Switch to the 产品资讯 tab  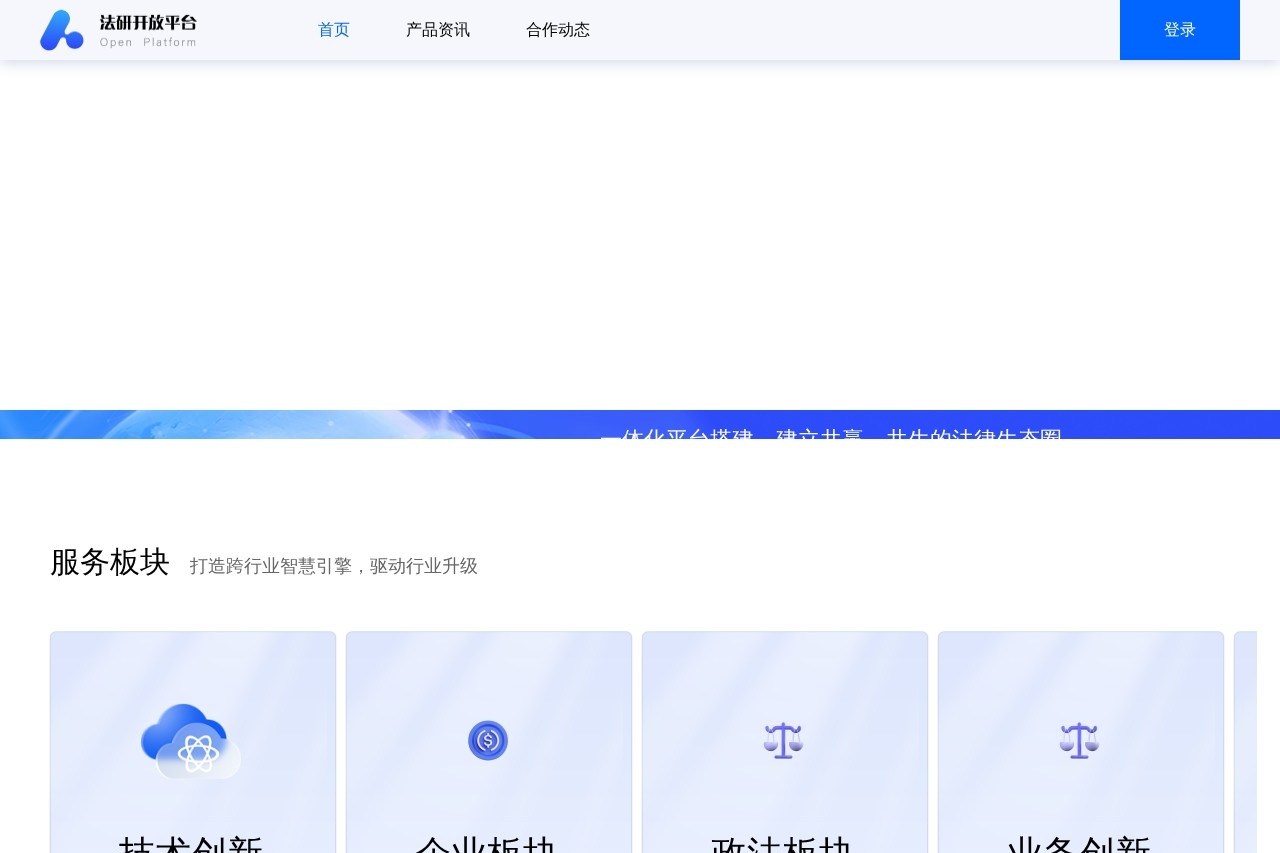438,30
